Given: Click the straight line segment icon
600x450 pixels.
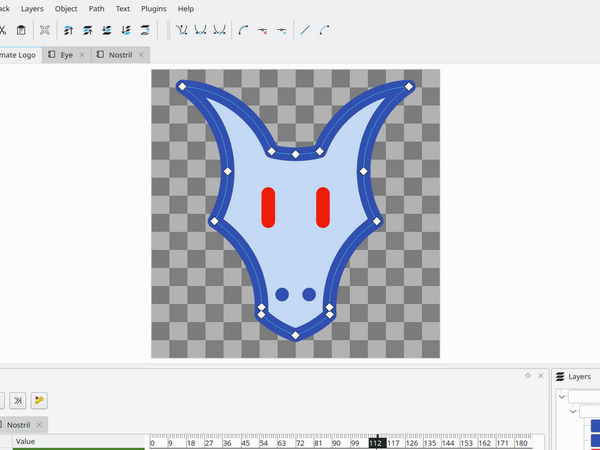Looking at the screenshot, I should [x=305, y=30].
